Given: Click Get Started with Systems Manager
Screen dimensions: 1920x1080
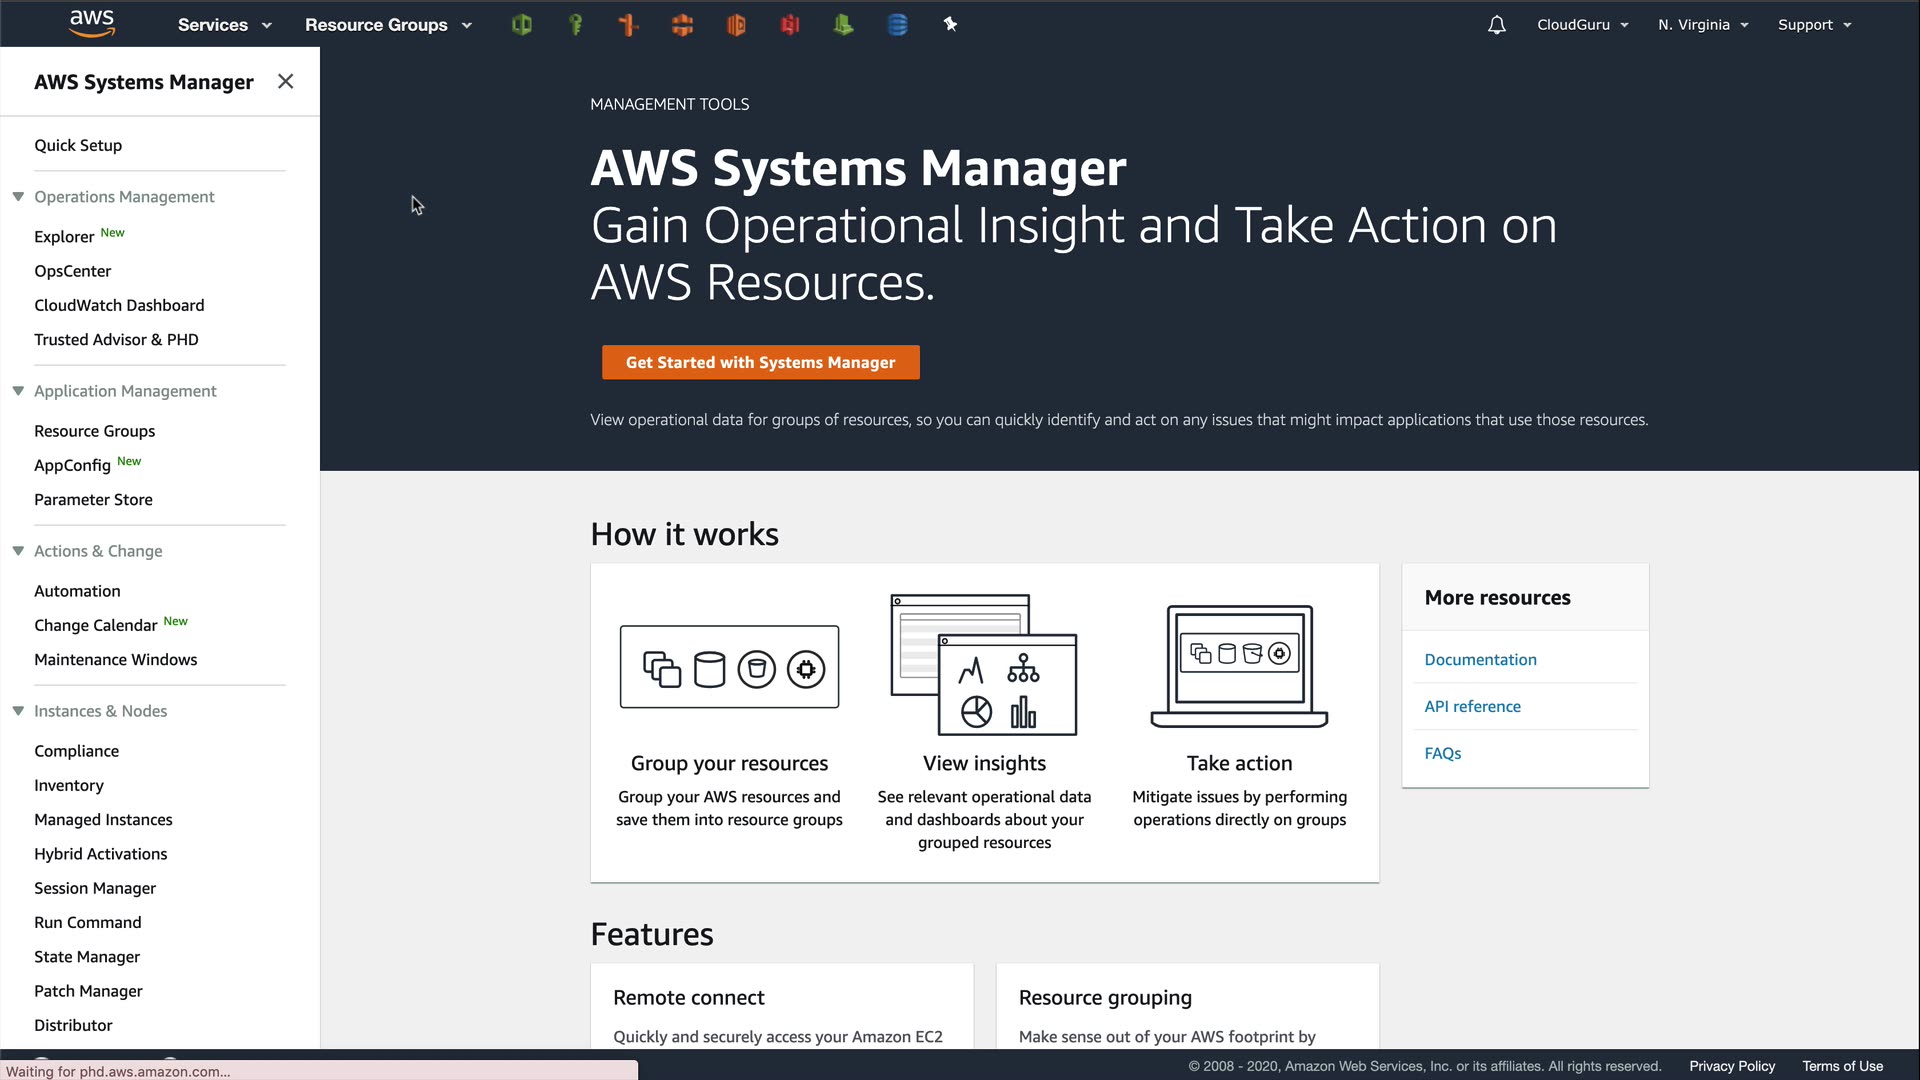Looking at the screenshot, I should 760,362.
